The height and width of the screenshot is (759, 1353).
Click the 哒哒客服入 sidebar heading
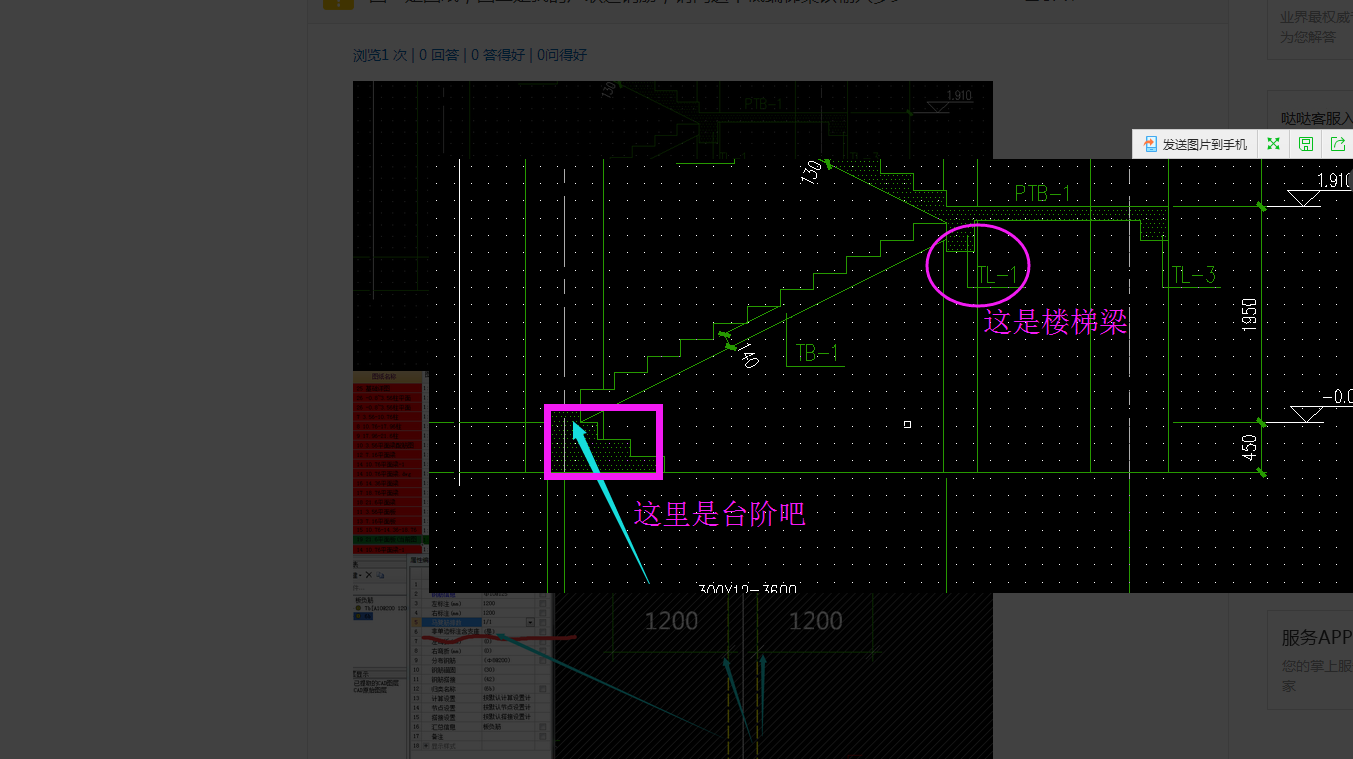1317,118
